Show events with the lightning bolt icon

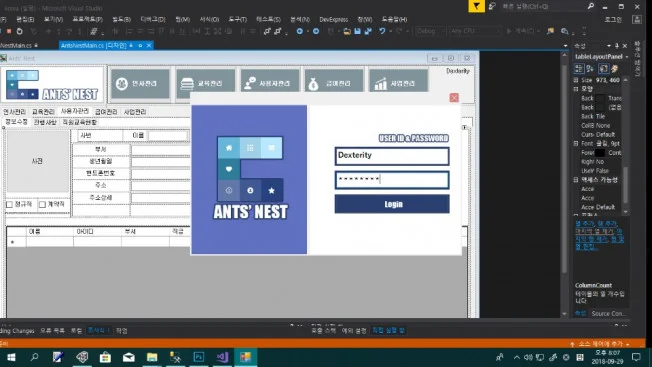tap(615, 69)
